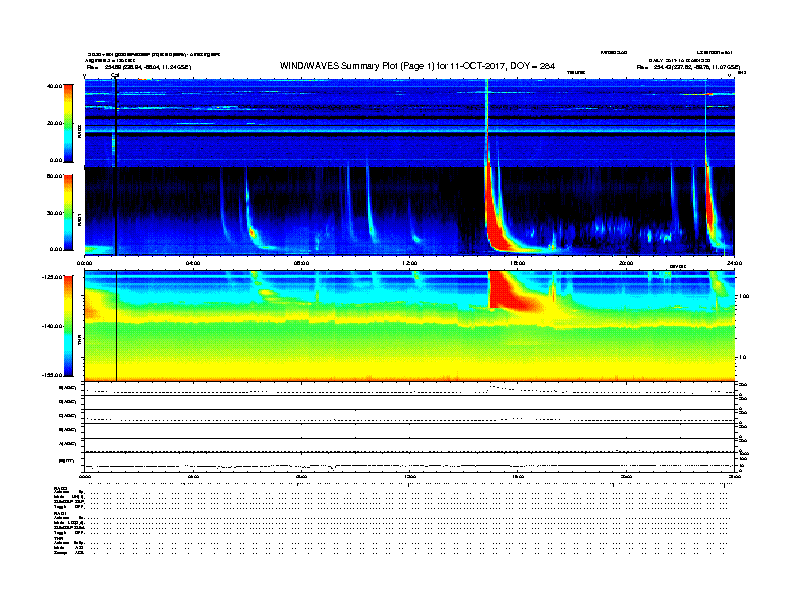
Task: Select the 60.00 label on the RAD1 scale
Action: coord(55,176)
